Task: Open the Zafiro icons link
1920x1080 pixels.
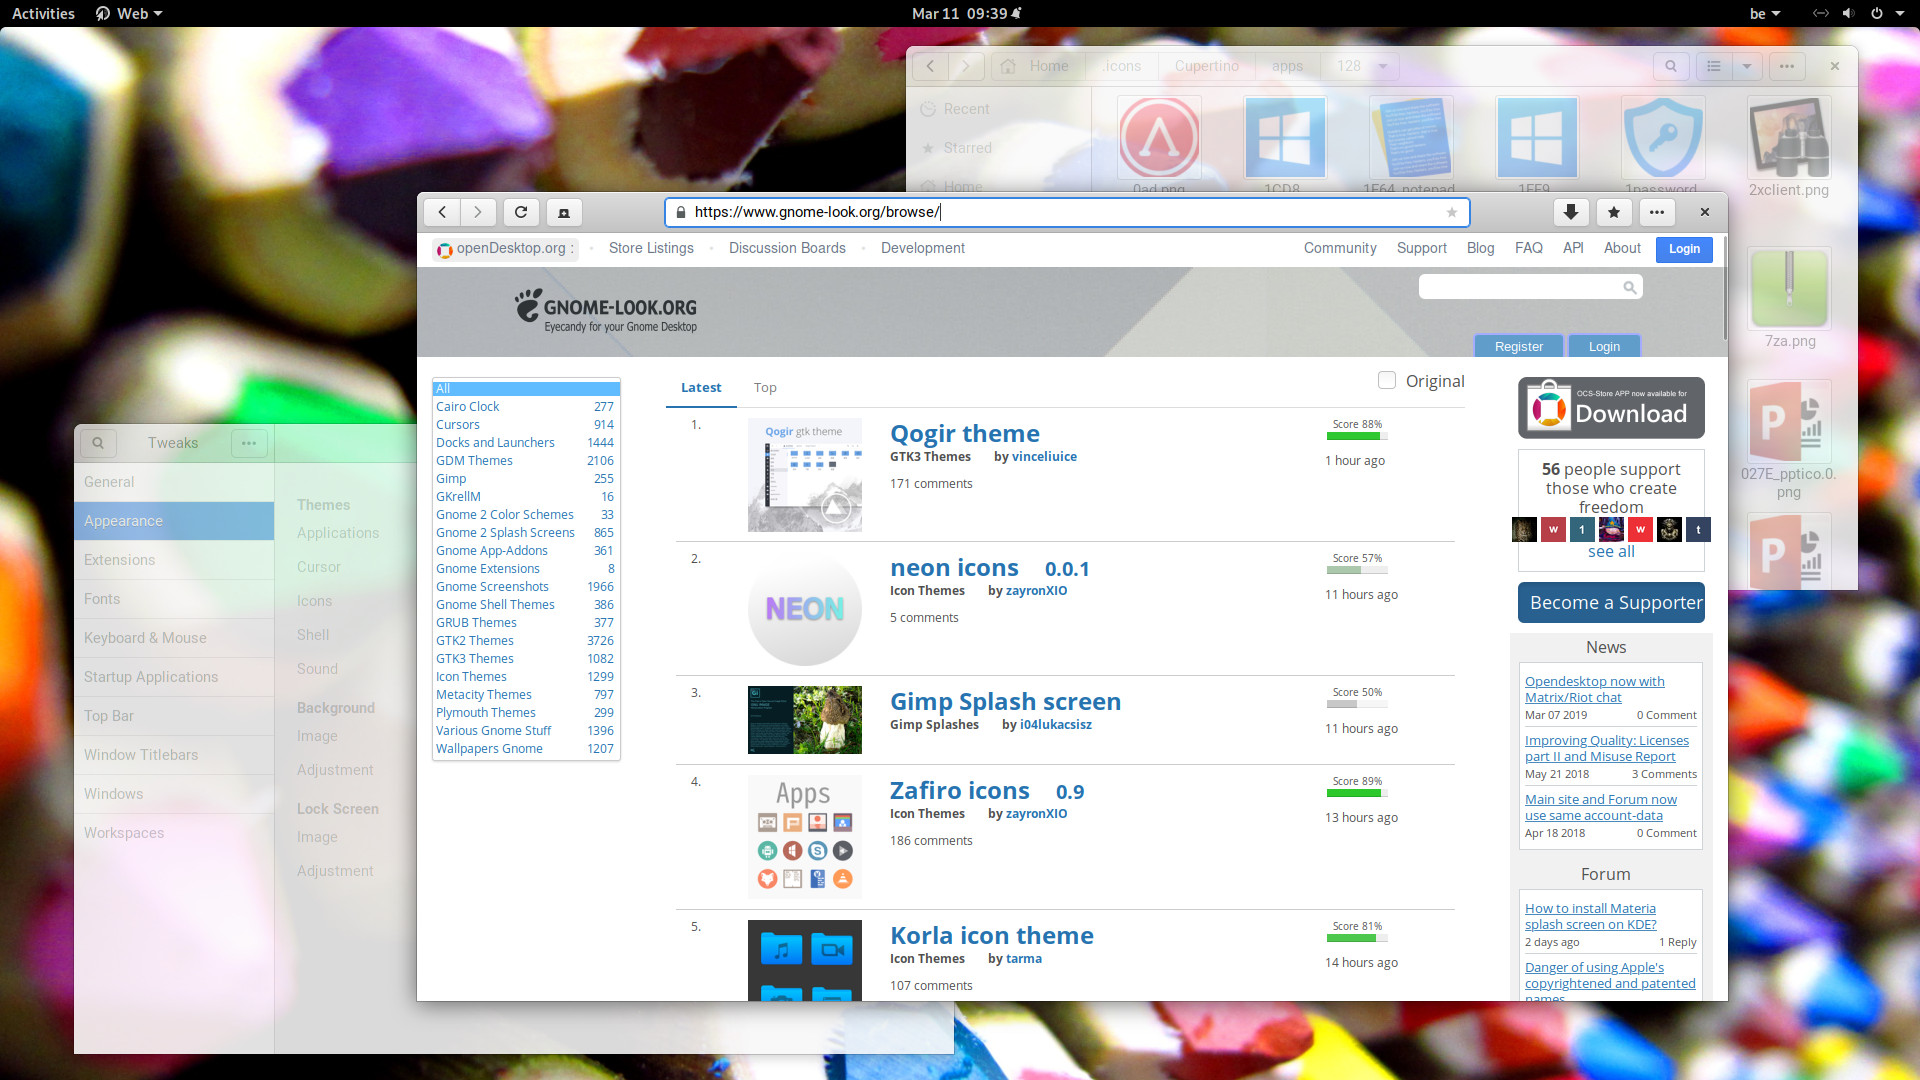Action: click(960, 790)
